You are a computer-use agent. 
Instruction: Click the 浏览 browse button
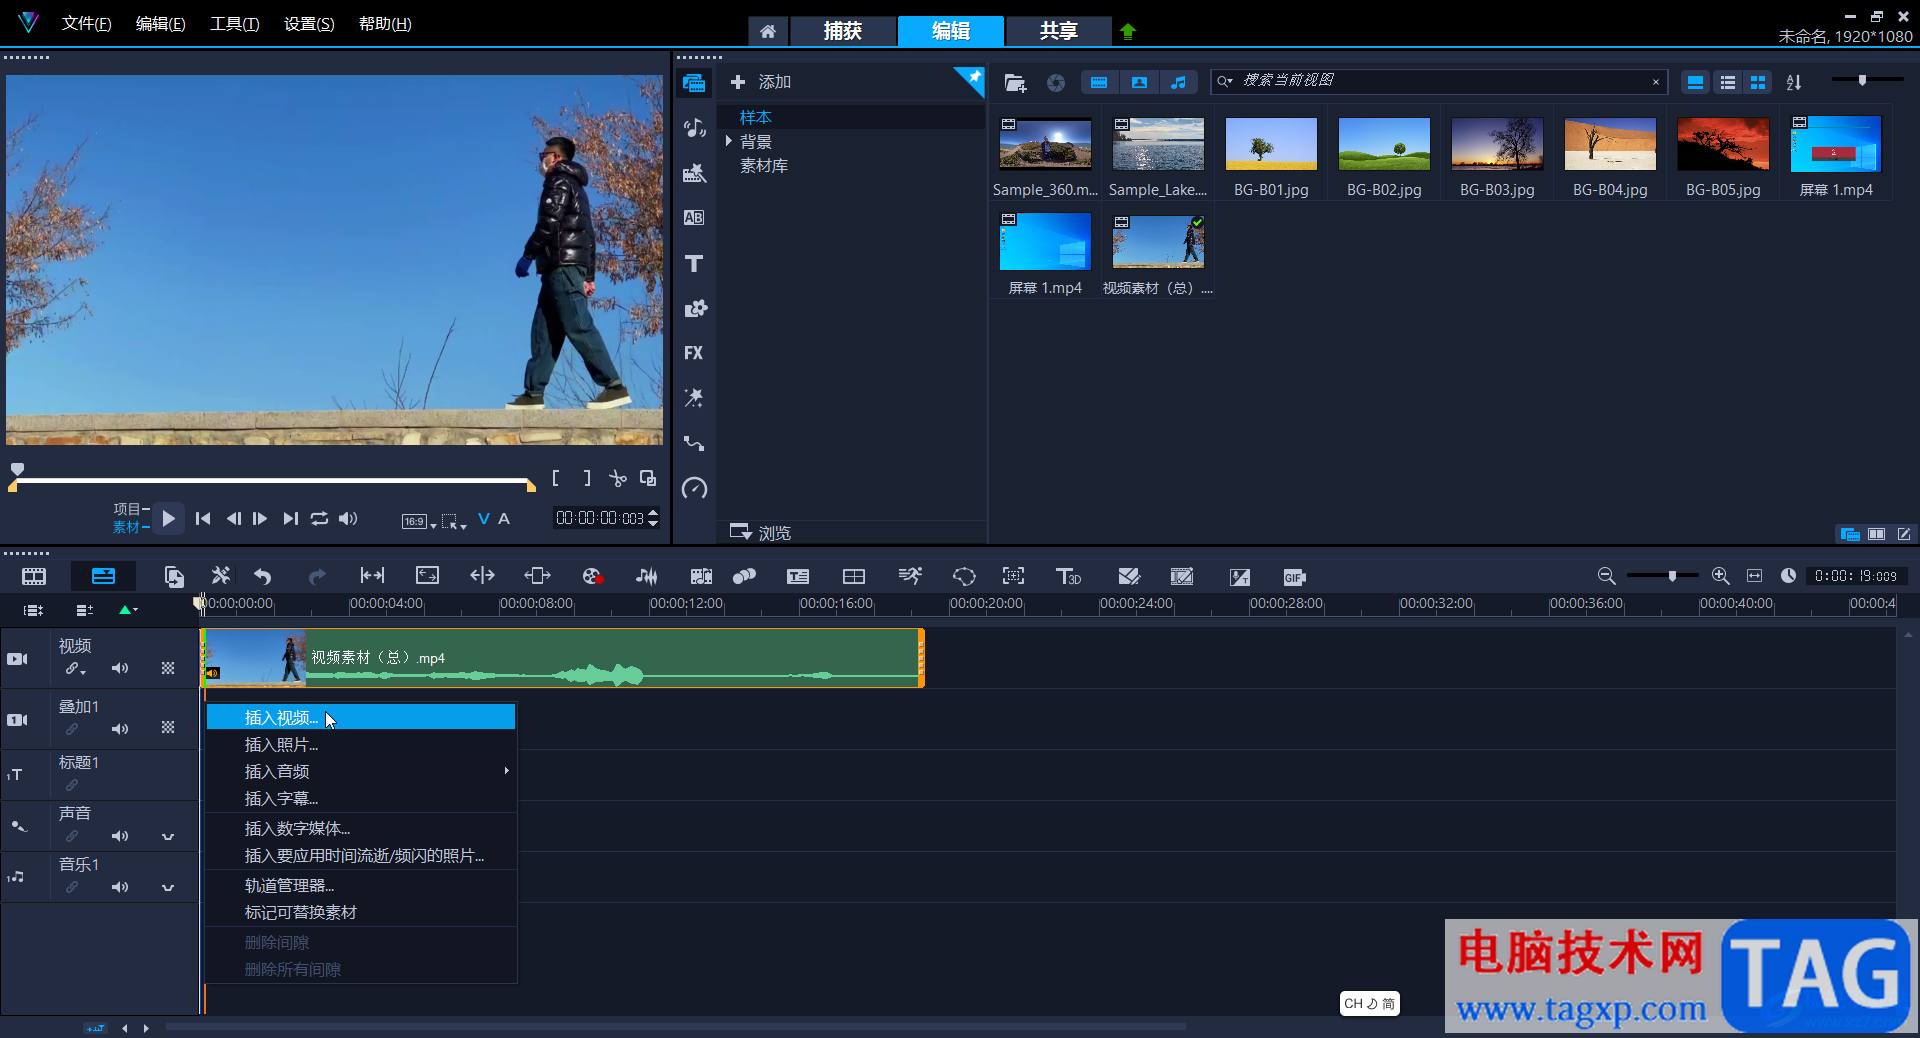(x=761, y=533)
